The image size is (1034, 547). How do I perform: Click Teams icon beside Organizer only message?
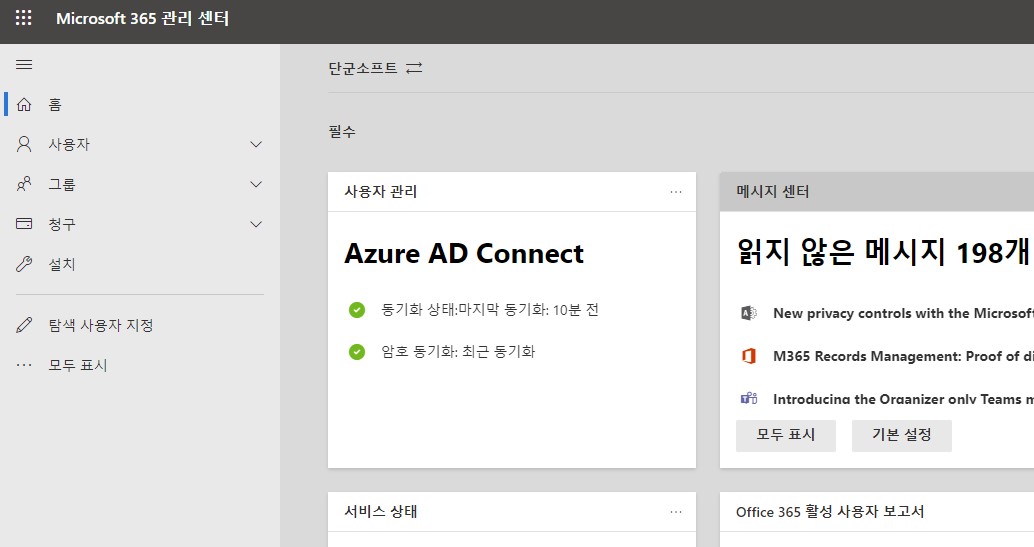748,398
